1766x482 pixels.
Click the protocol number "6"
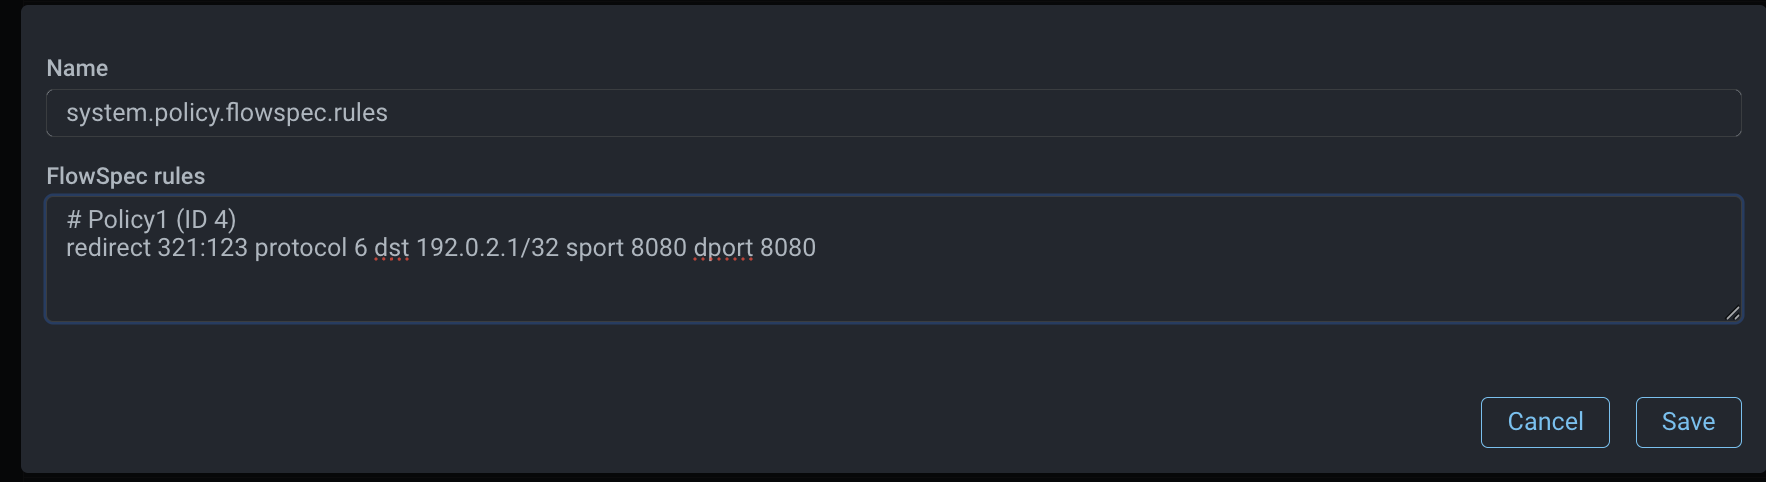pyautogui.click(x=361, y=248)
